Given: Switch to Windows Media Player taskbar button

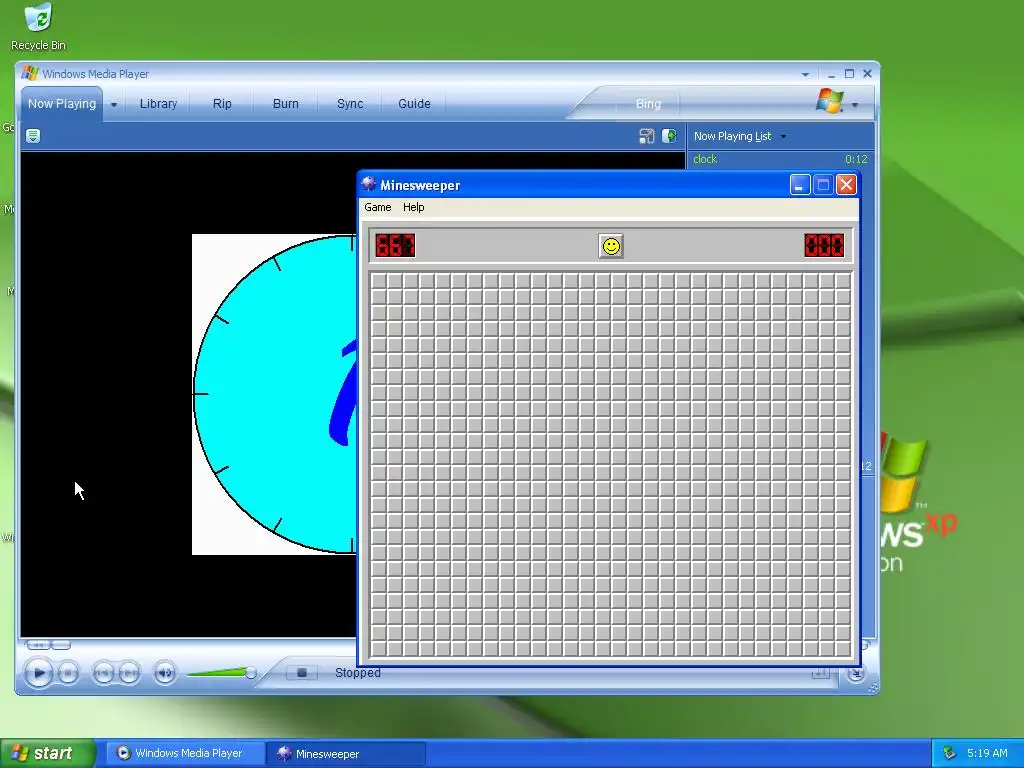Looking at the screenshot, I should point(185,753).
